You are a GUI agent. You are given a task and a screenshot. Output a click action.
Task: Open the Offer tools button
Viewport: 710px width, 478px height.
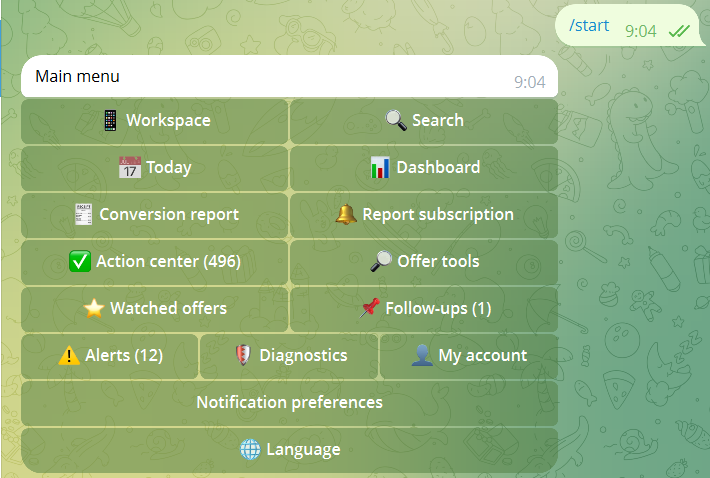424,262
